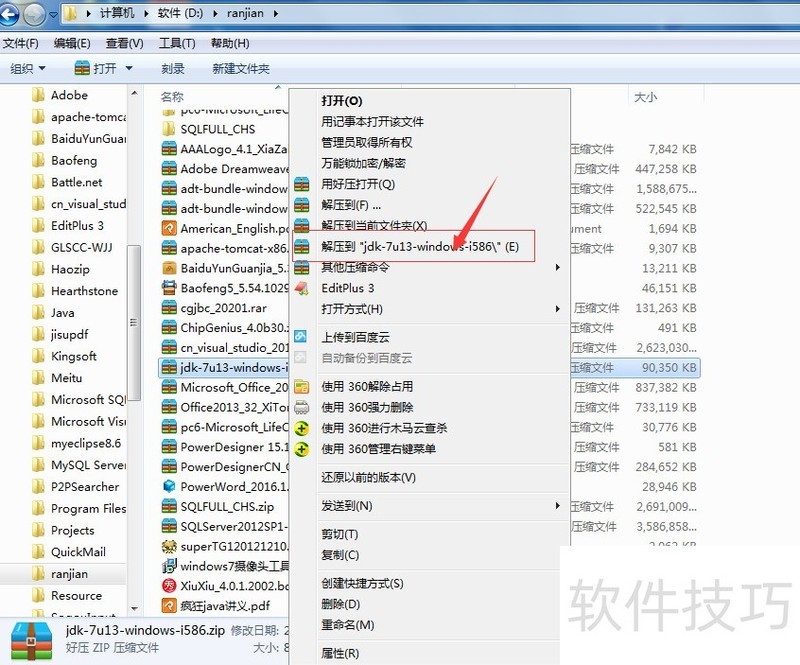Open the 工具(T) menu
Viewport: 800px width, 665px height.
pyautogui.click(x=177, y=43)
